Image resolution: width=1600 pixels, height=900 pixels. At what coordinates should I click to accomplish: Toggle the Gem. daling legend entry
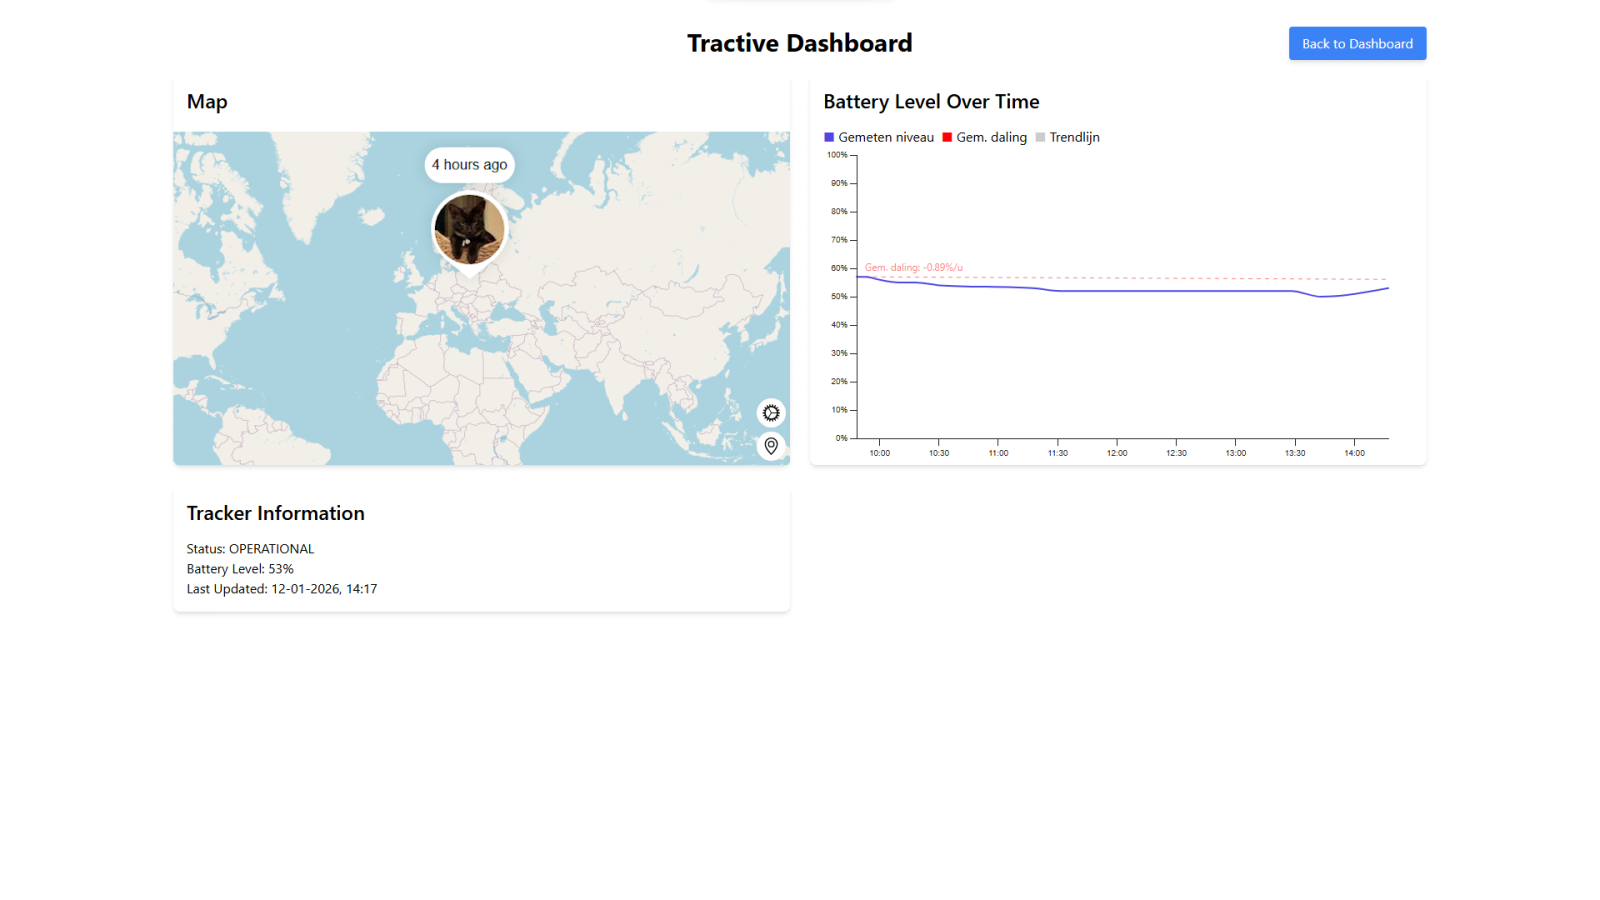(990, 136)
